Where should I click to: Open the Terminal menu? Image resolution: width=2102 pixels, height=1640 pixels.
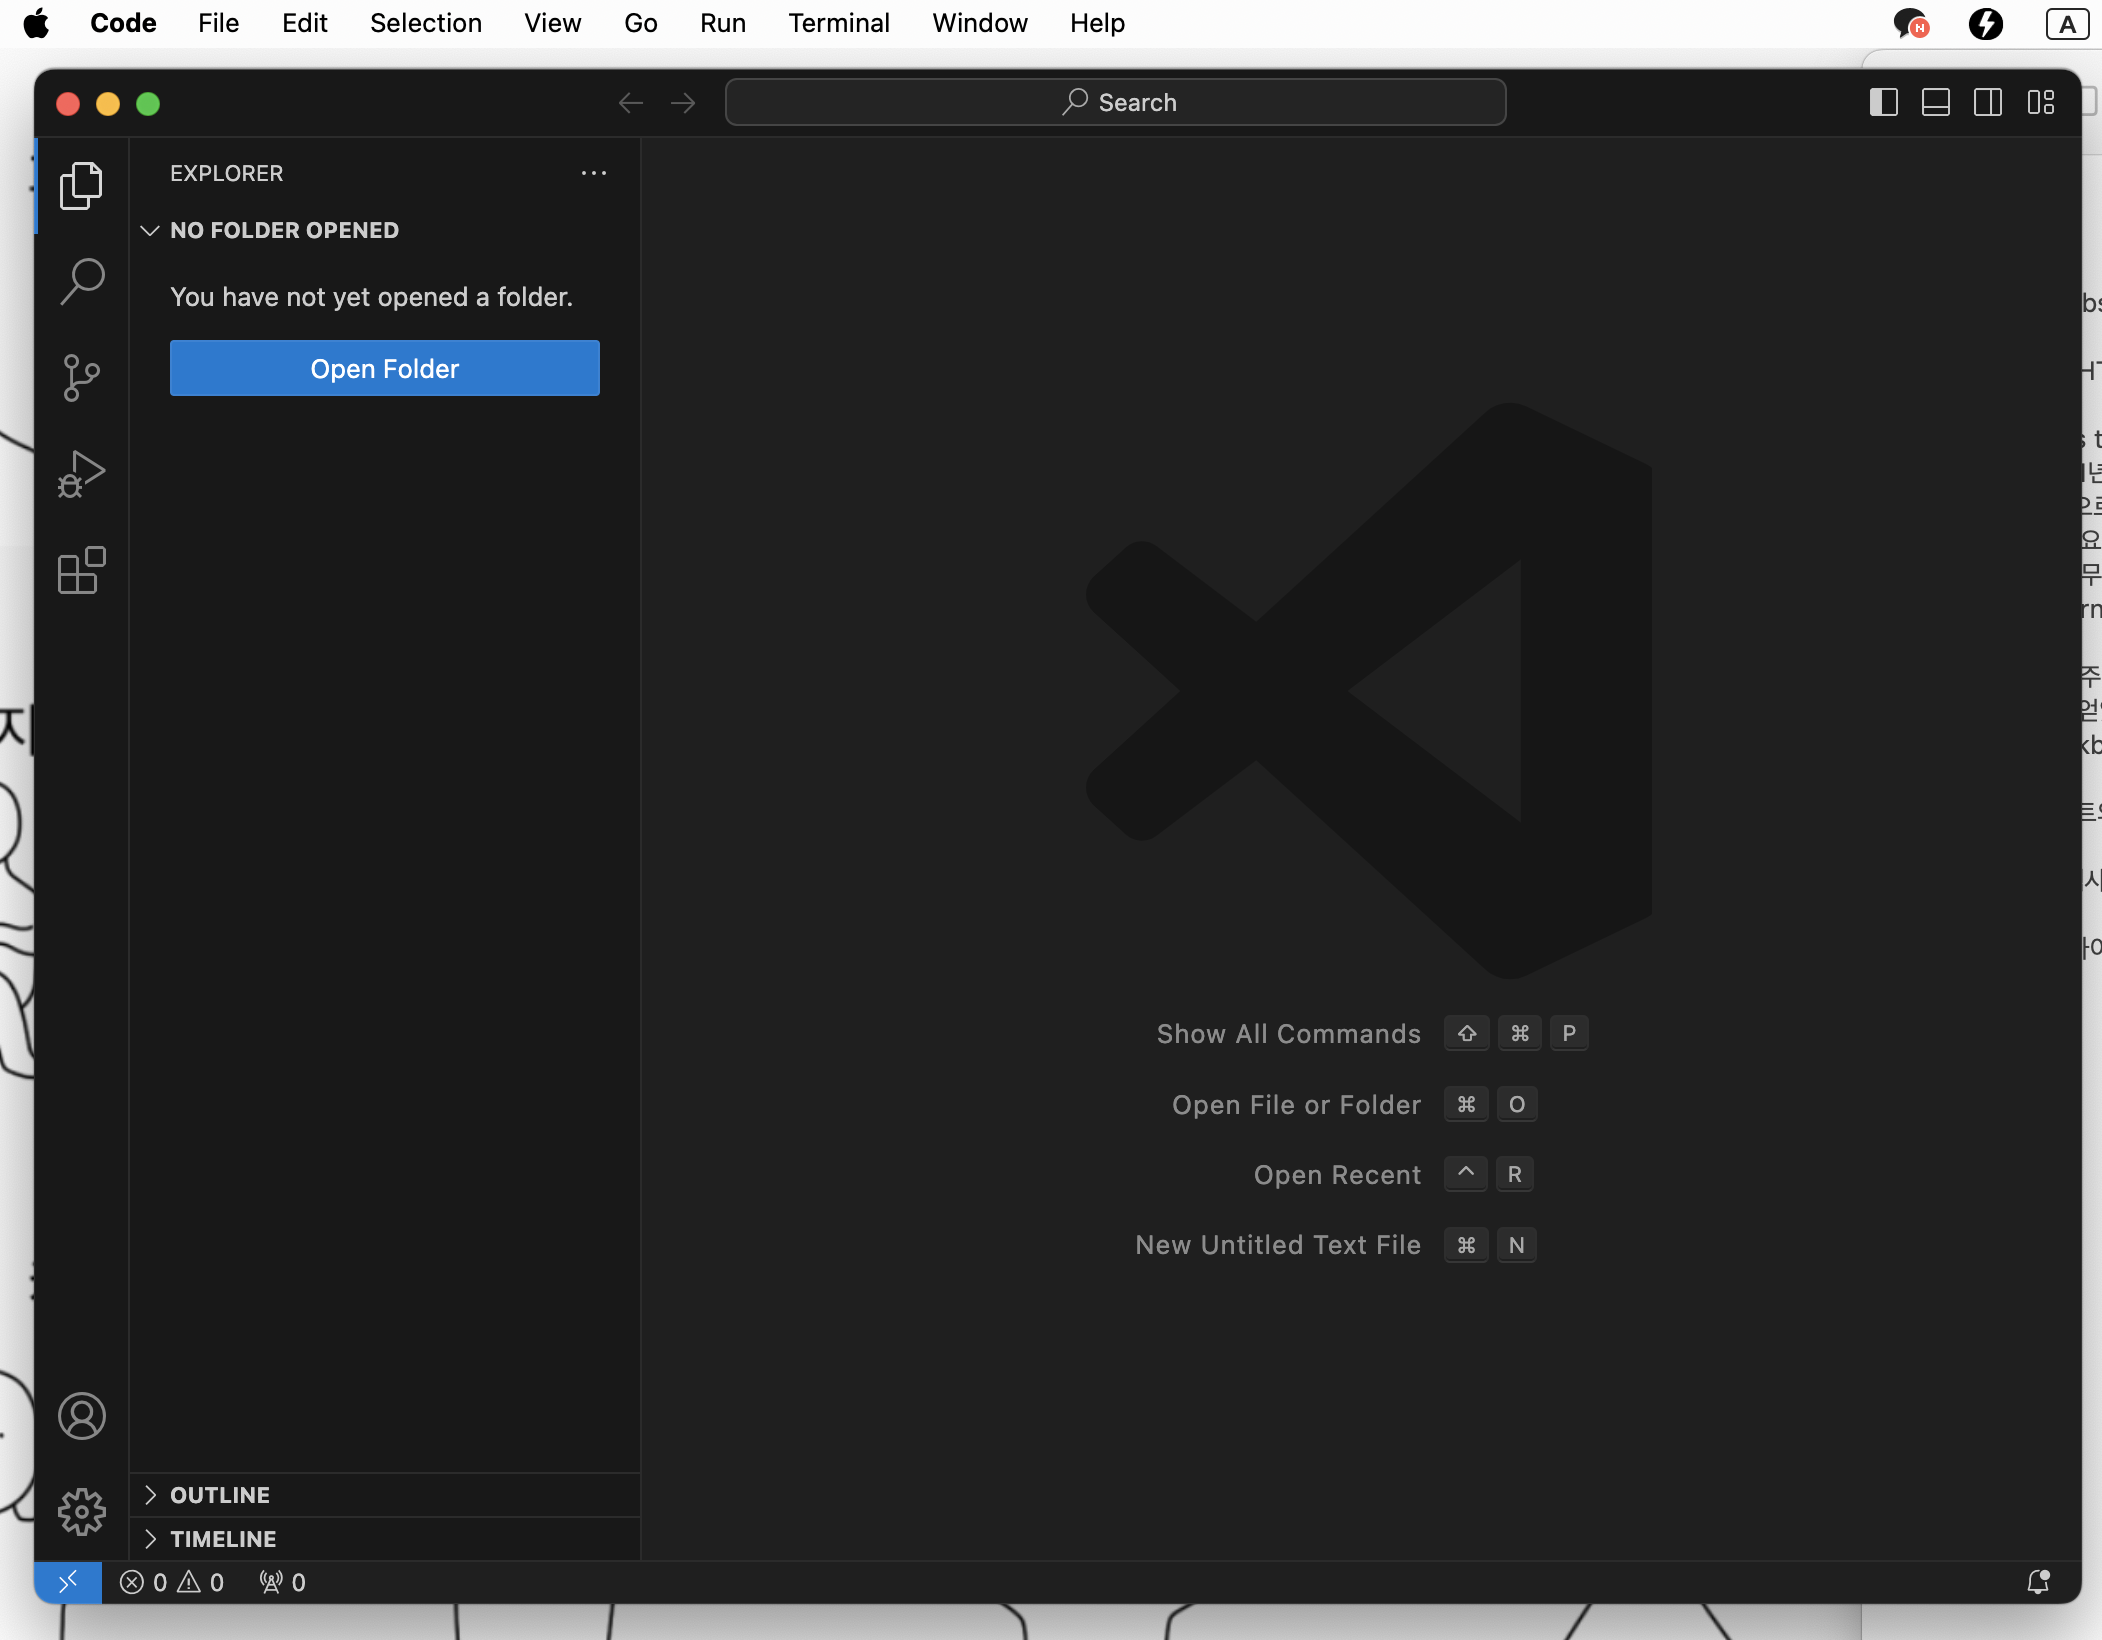click(x=839, y=23)
